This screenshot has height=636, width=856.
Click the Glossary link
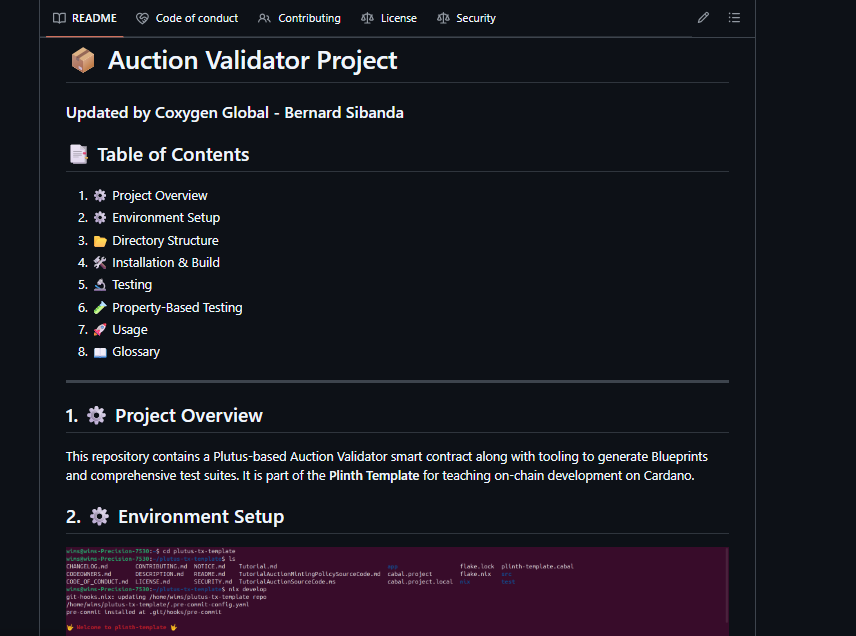click(135, 351)
